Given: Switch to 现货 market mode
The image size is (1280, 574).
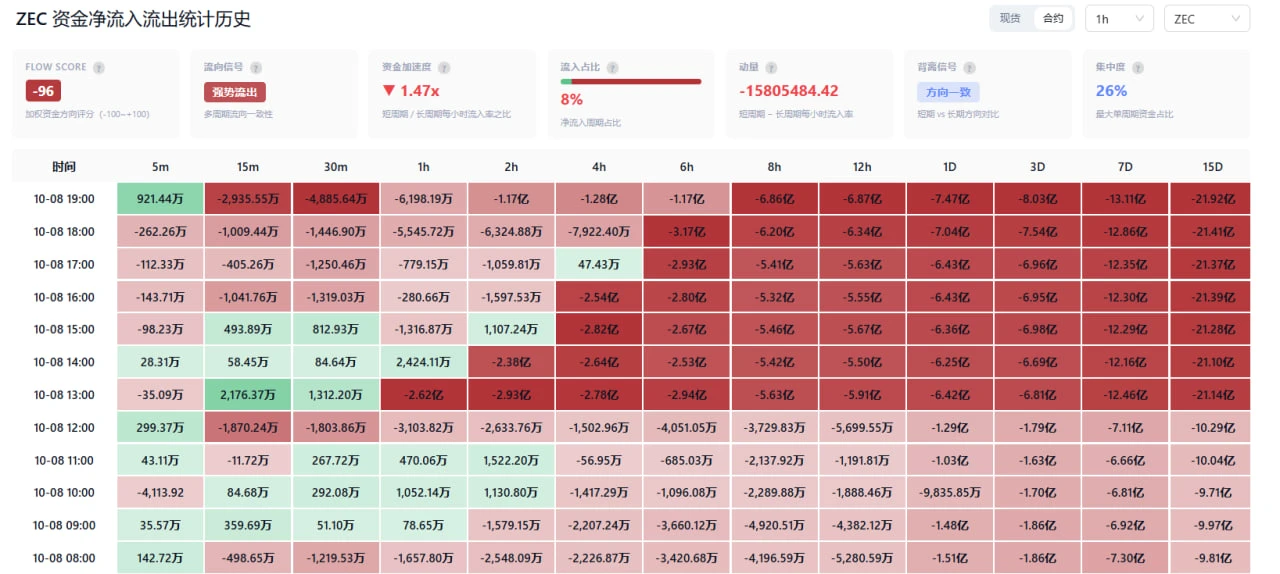Looking at the screenshot, I should 1010,19.
